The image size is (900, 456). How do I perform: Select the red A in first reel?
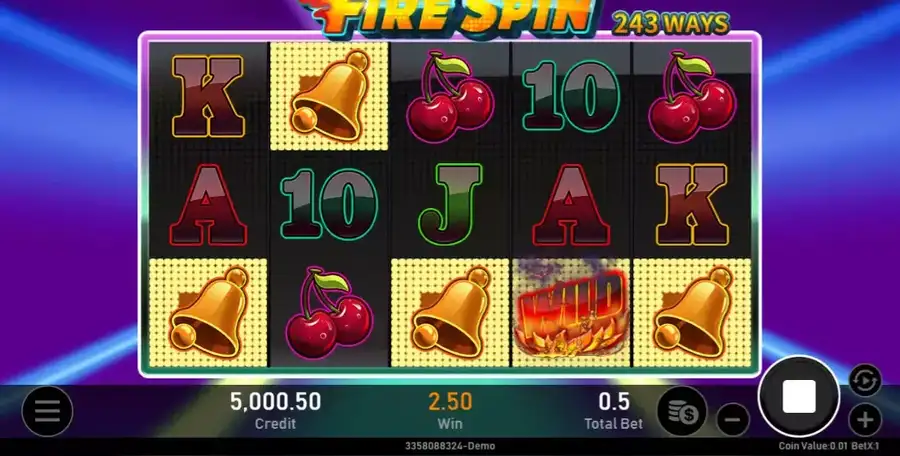click(x=208, y=205)
